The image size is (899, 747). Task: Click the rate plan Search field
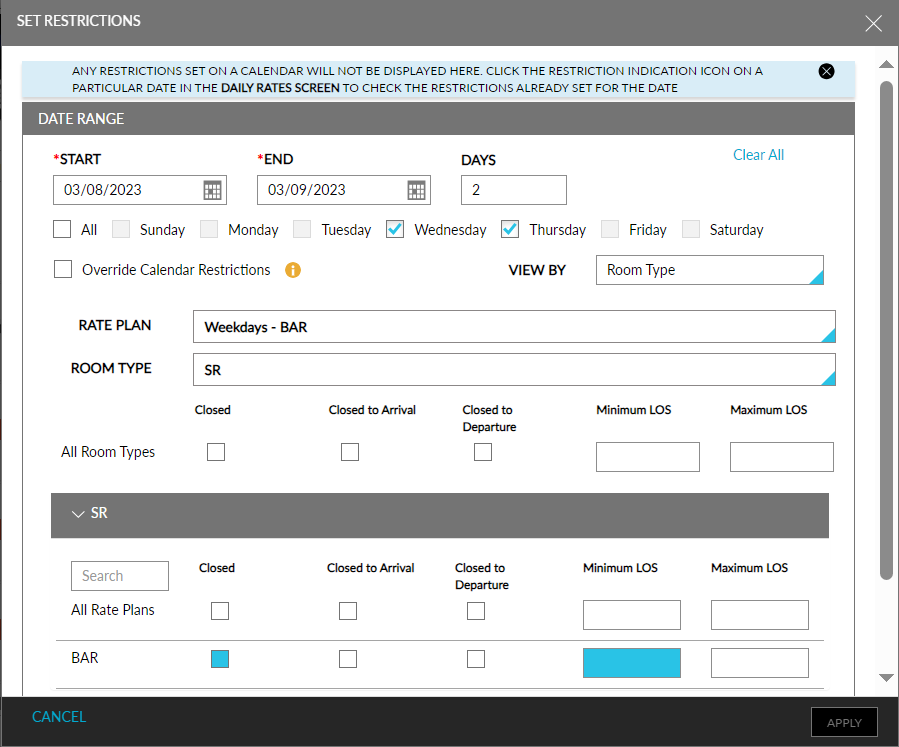pyautogui.click(x=120, y=576)
